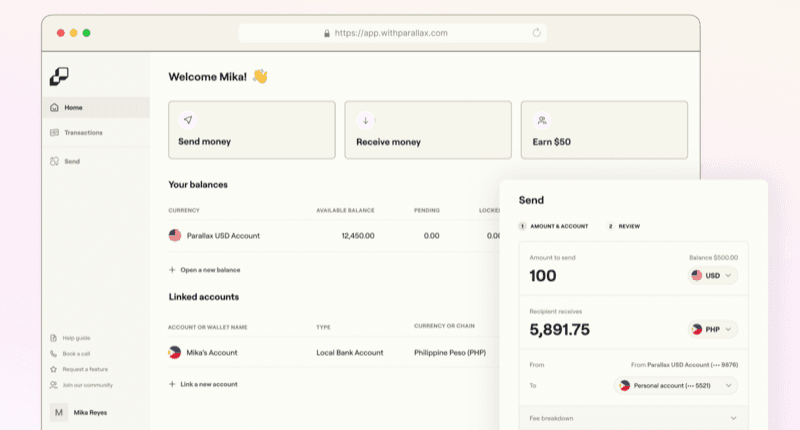Click the reload icon in the address bar
This screenshot has width=800, height=430.
537,33
